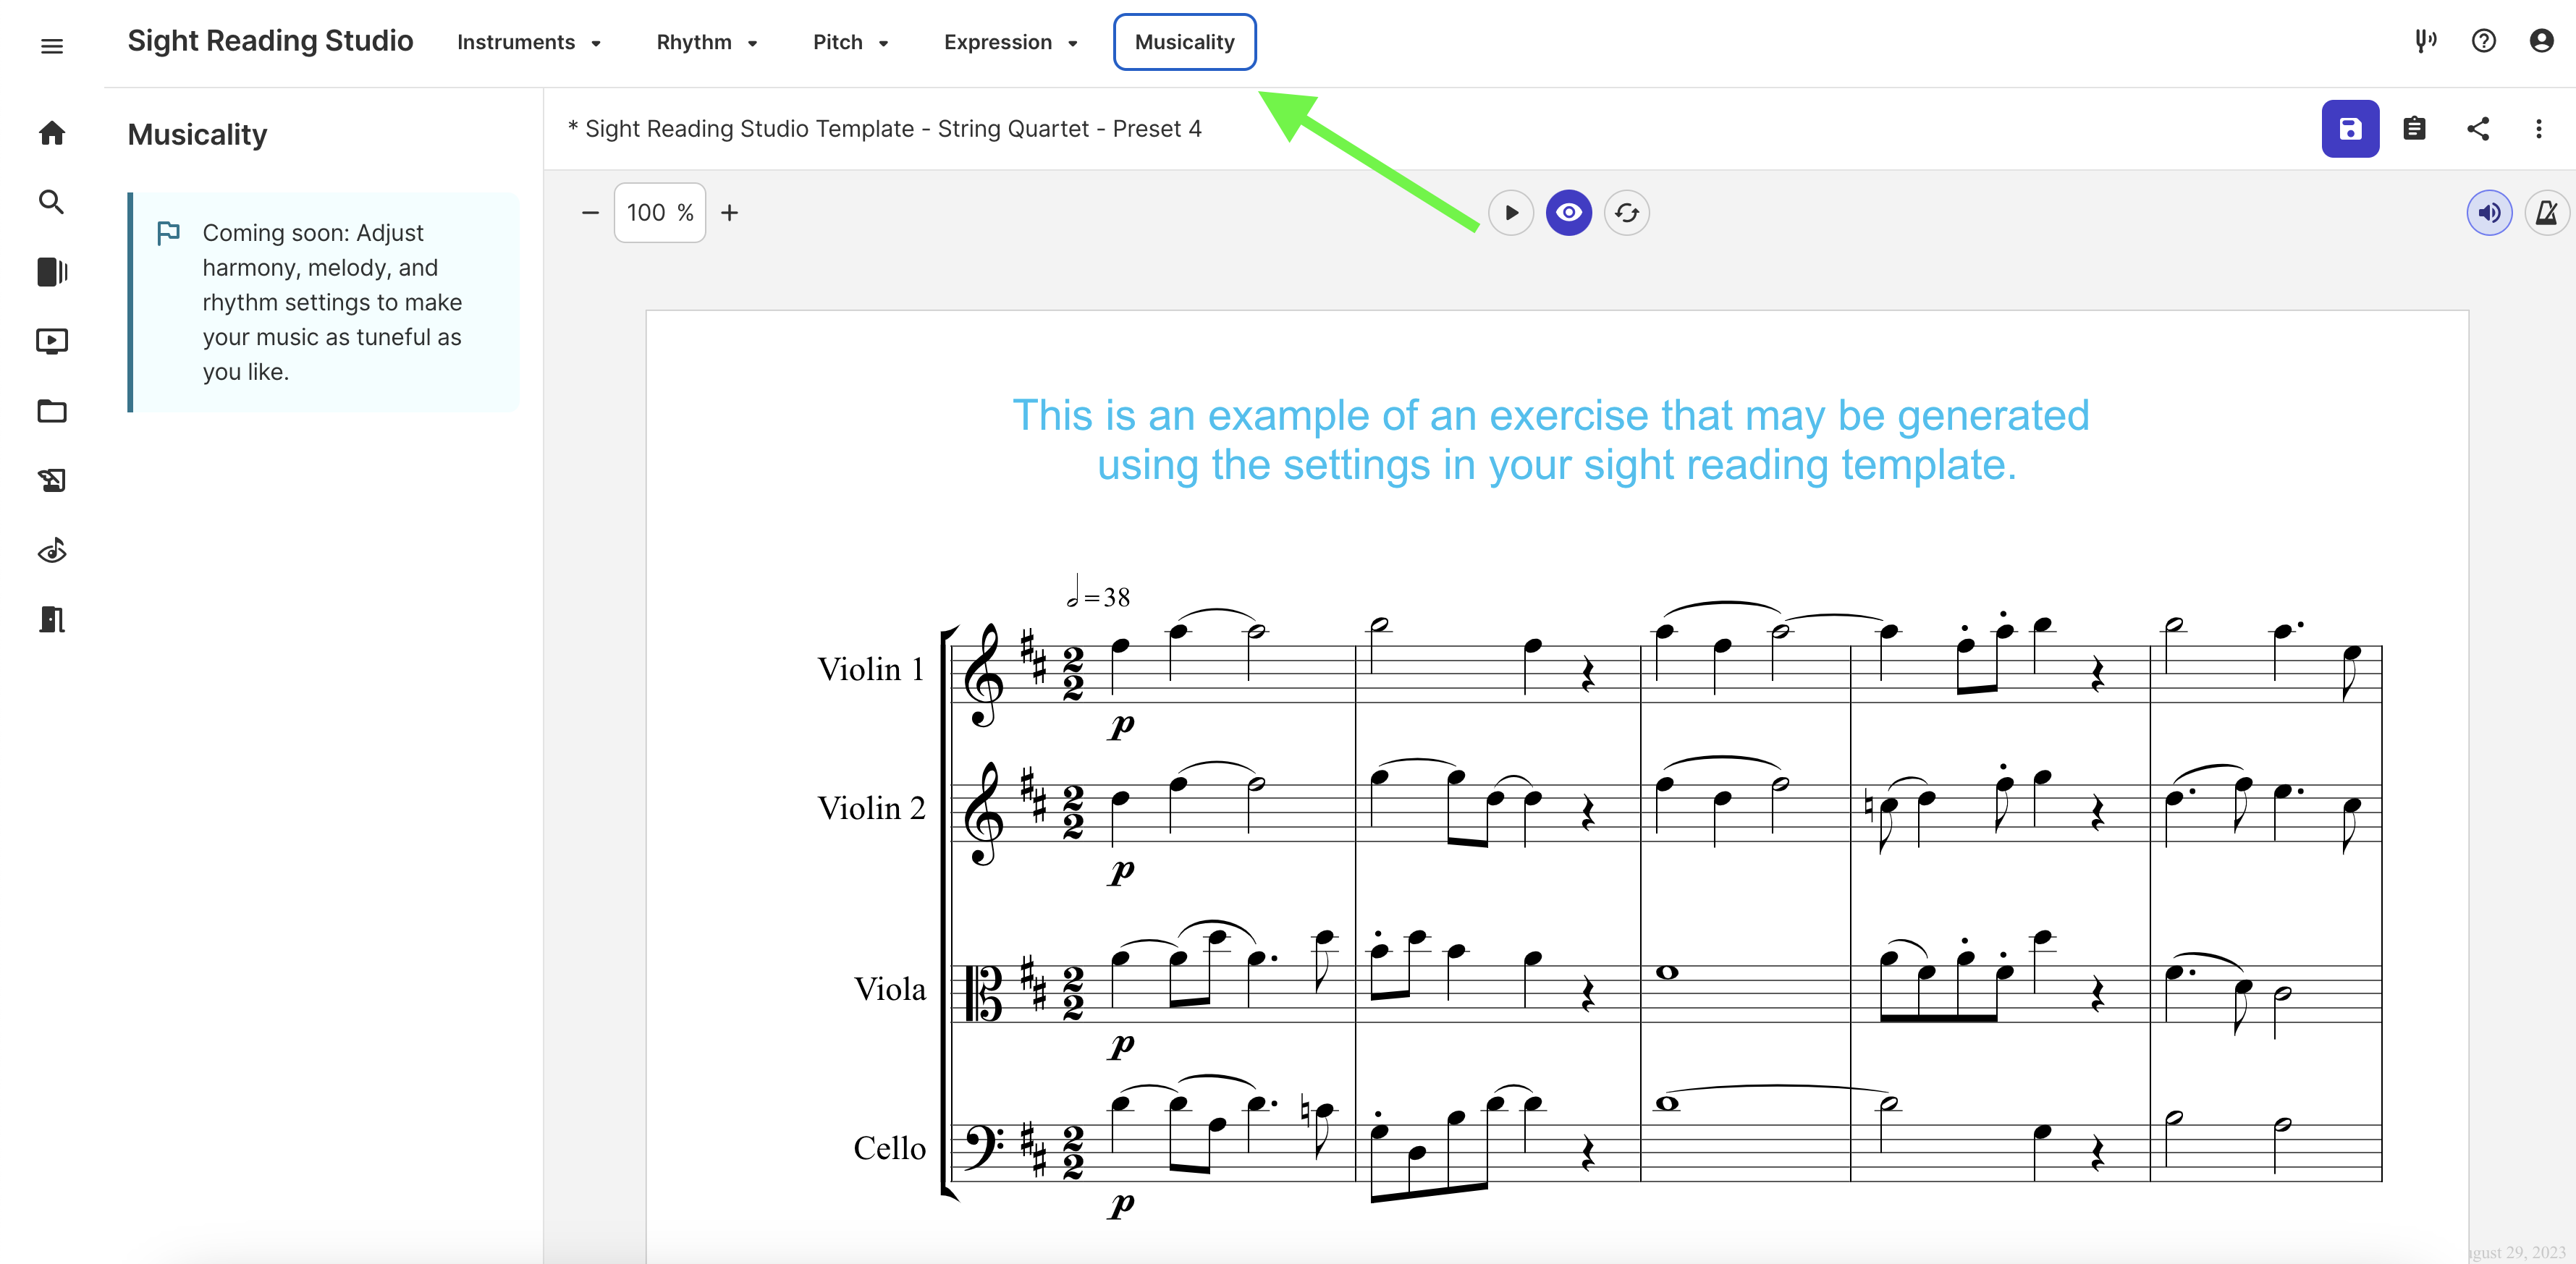The image size is (2576, 1264).
Task: Click the tuner icon in top bar
Action: pyautogui.click(x=2425, y=41)
